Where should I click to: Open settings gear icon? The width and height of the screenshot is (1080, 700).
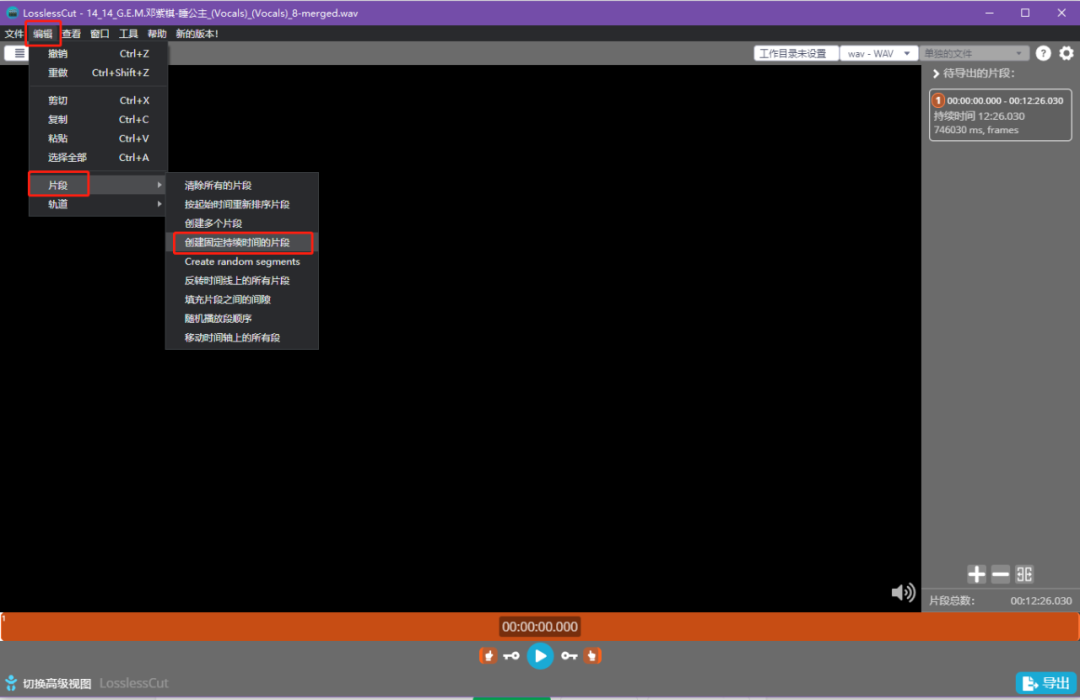[1066, 53]
